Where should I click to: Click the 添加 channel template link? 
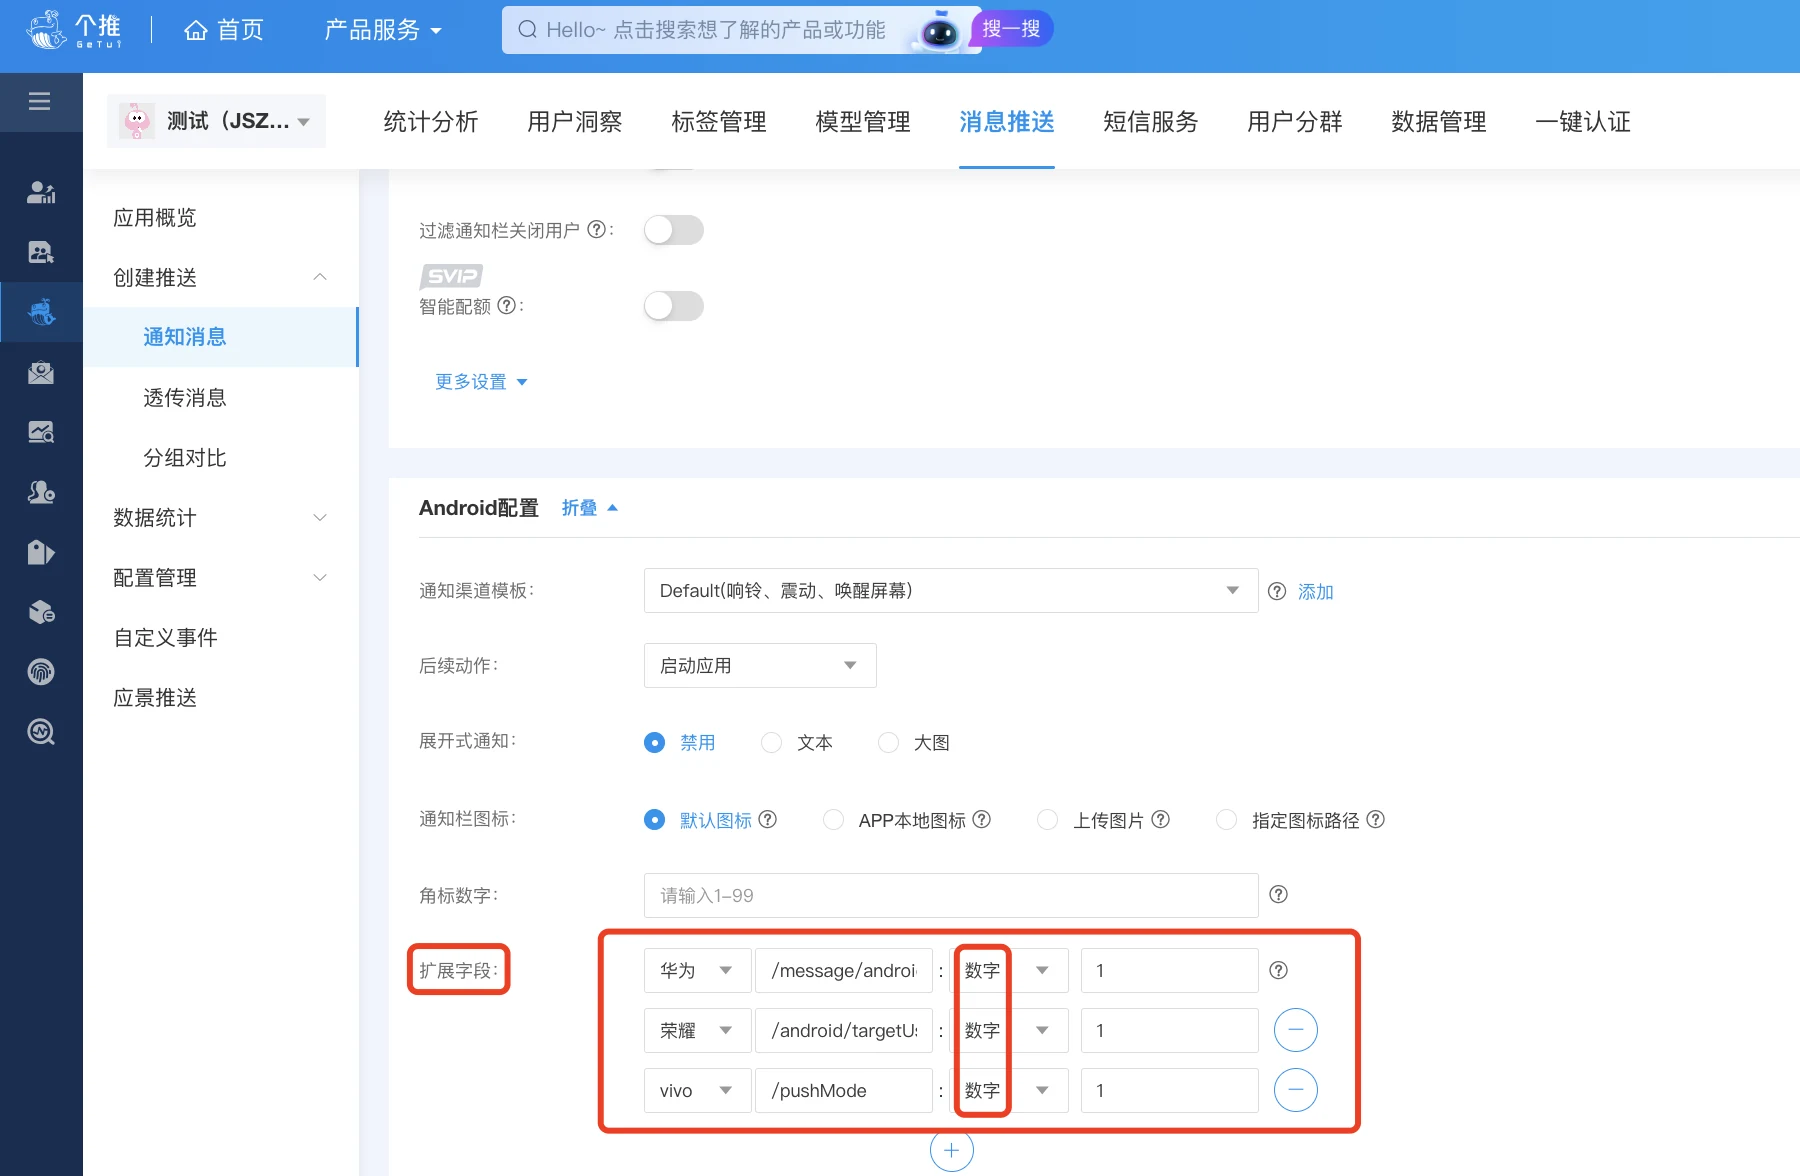(1316, 592)
